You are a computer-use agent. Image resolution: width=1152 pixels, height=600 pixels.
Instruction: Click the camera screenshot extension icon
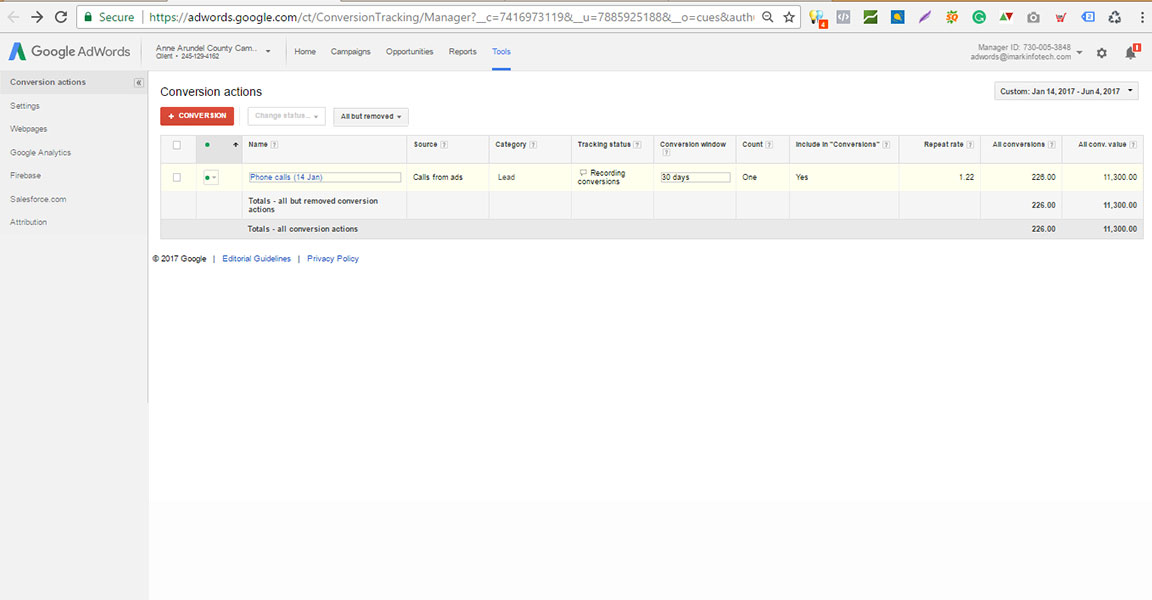[1033, 18]
